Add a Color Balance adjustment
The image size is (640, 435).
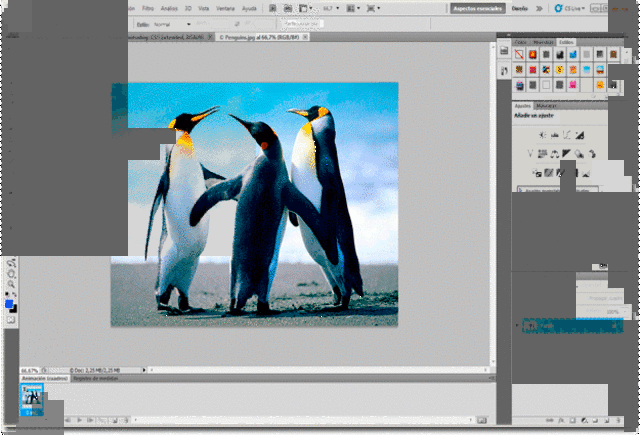[554, 154]
